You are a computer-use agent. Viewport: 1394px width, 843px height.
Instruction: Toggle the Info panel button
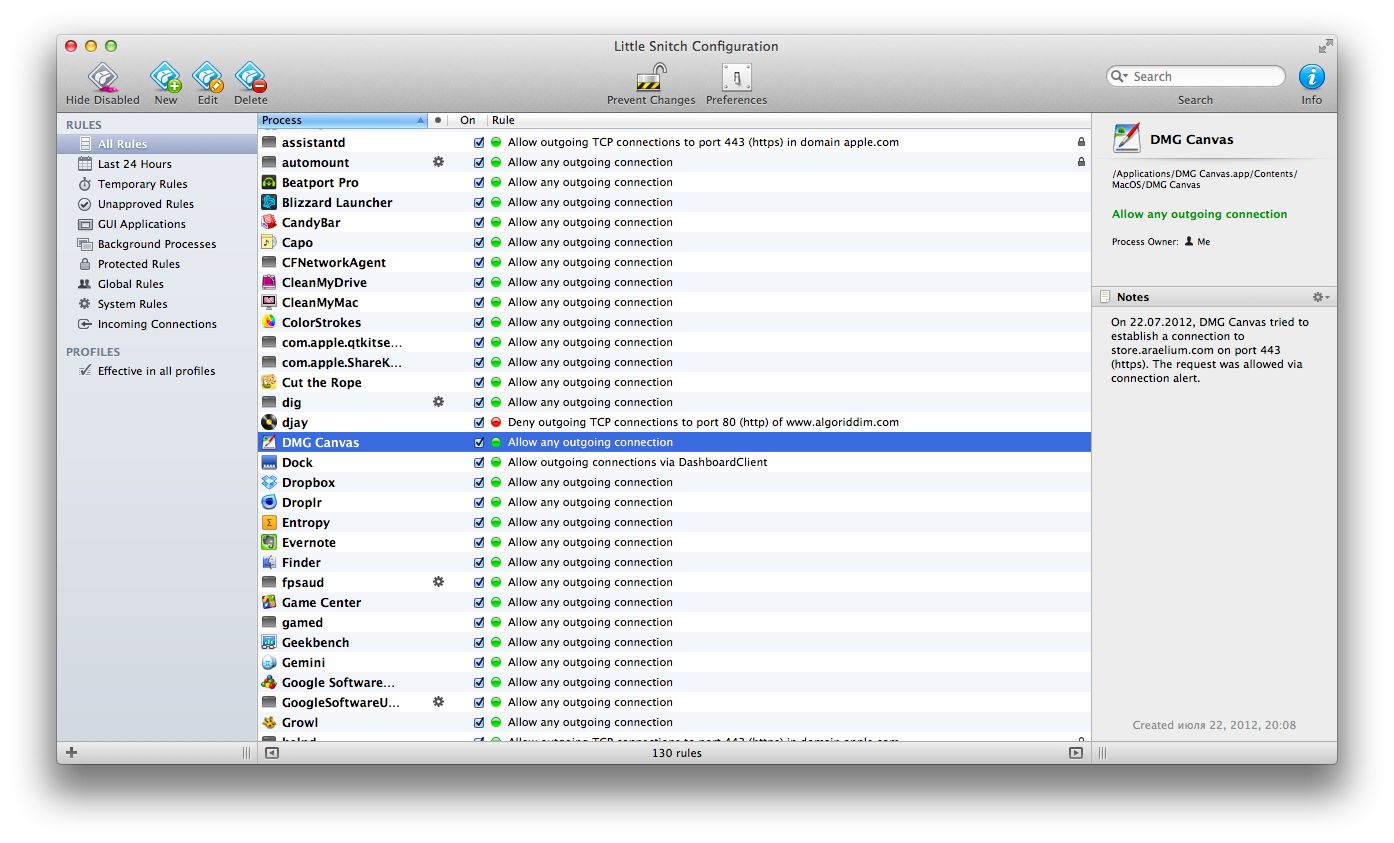coord(1311,77)
